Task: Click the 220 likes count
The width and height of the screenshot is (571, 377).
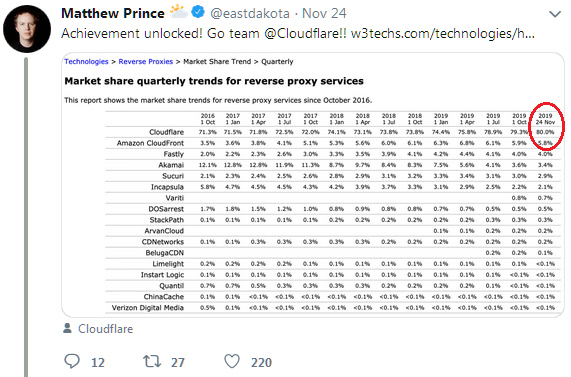Action: (x=261, y=362)
